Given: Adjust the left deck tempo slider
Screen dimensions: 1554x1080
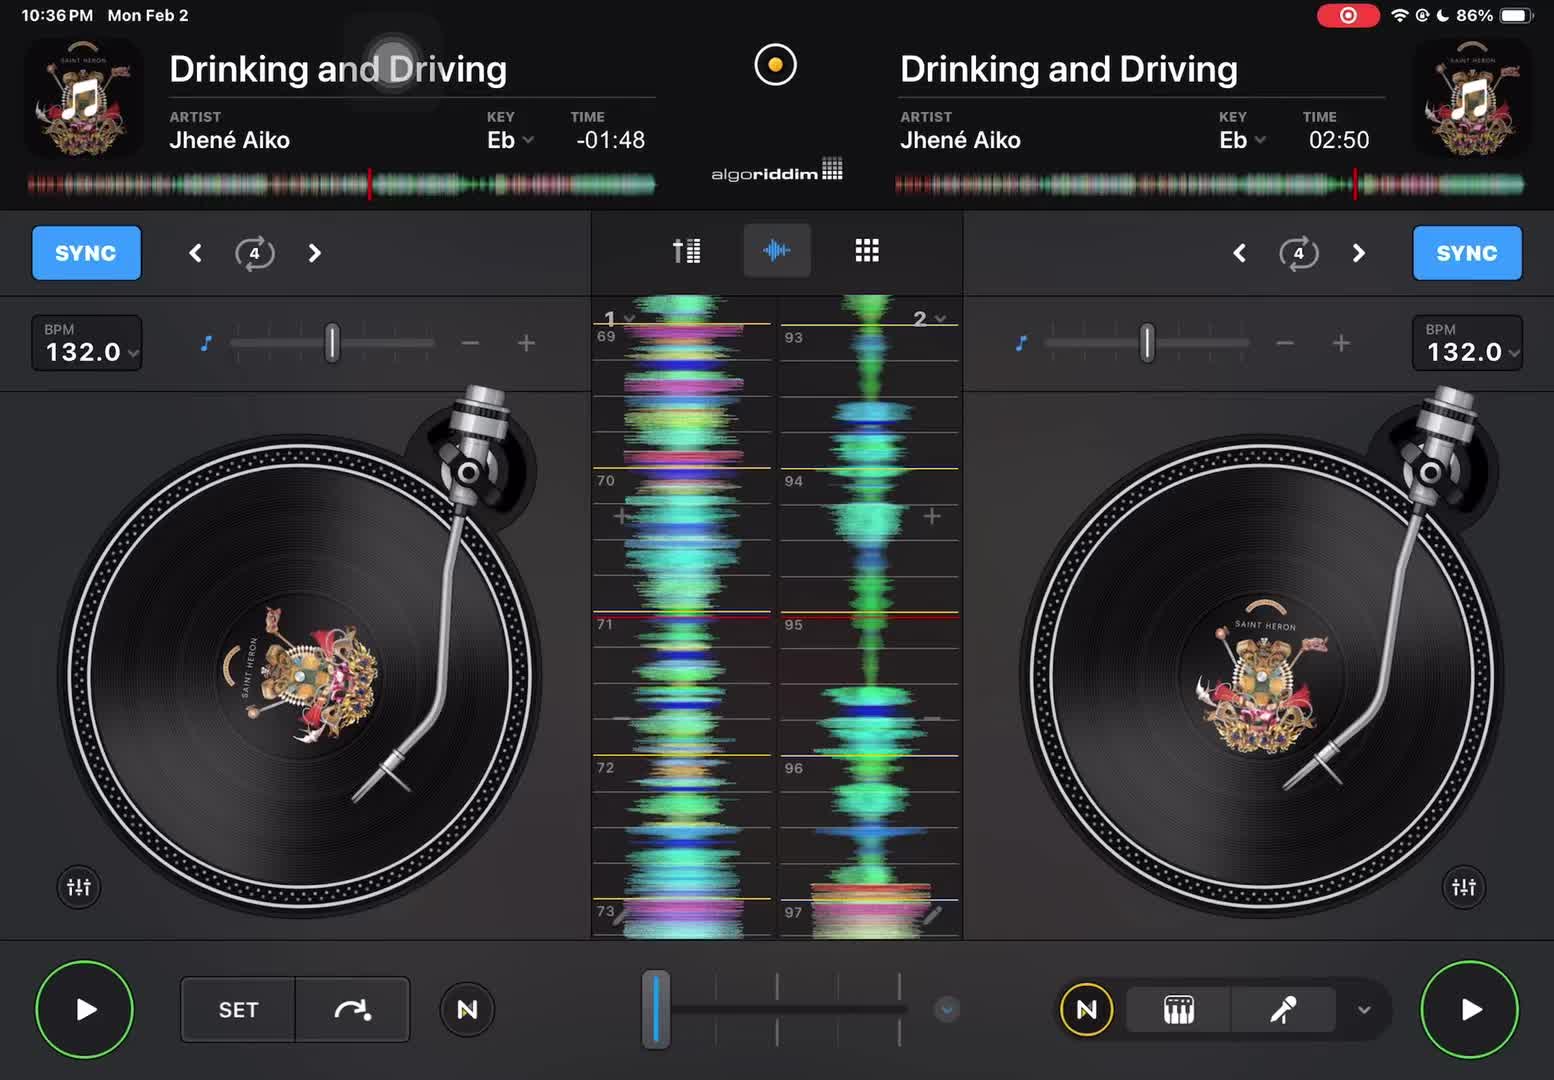Looking at the screenshot, I should (x=332, y=343).
